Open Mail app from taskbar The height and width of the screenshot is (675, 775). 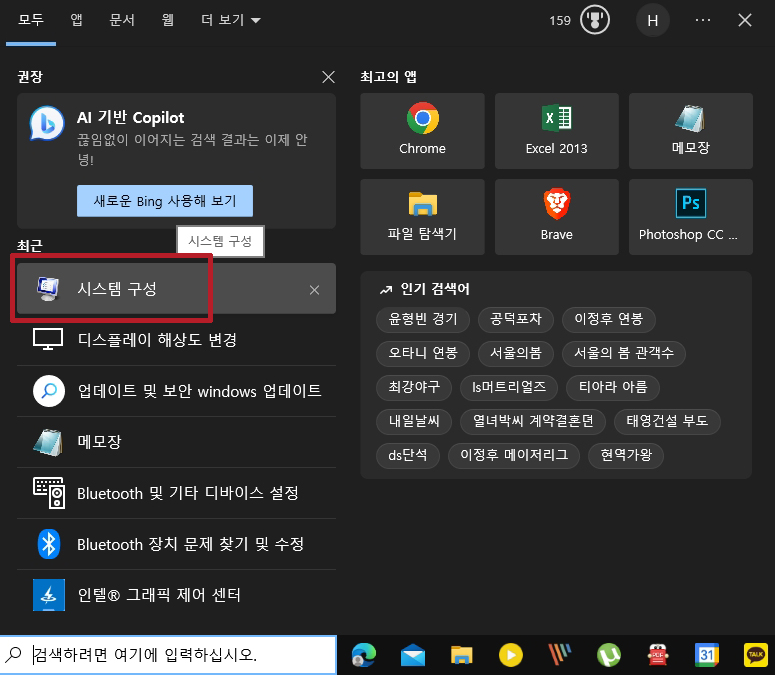tap(413, 655)
